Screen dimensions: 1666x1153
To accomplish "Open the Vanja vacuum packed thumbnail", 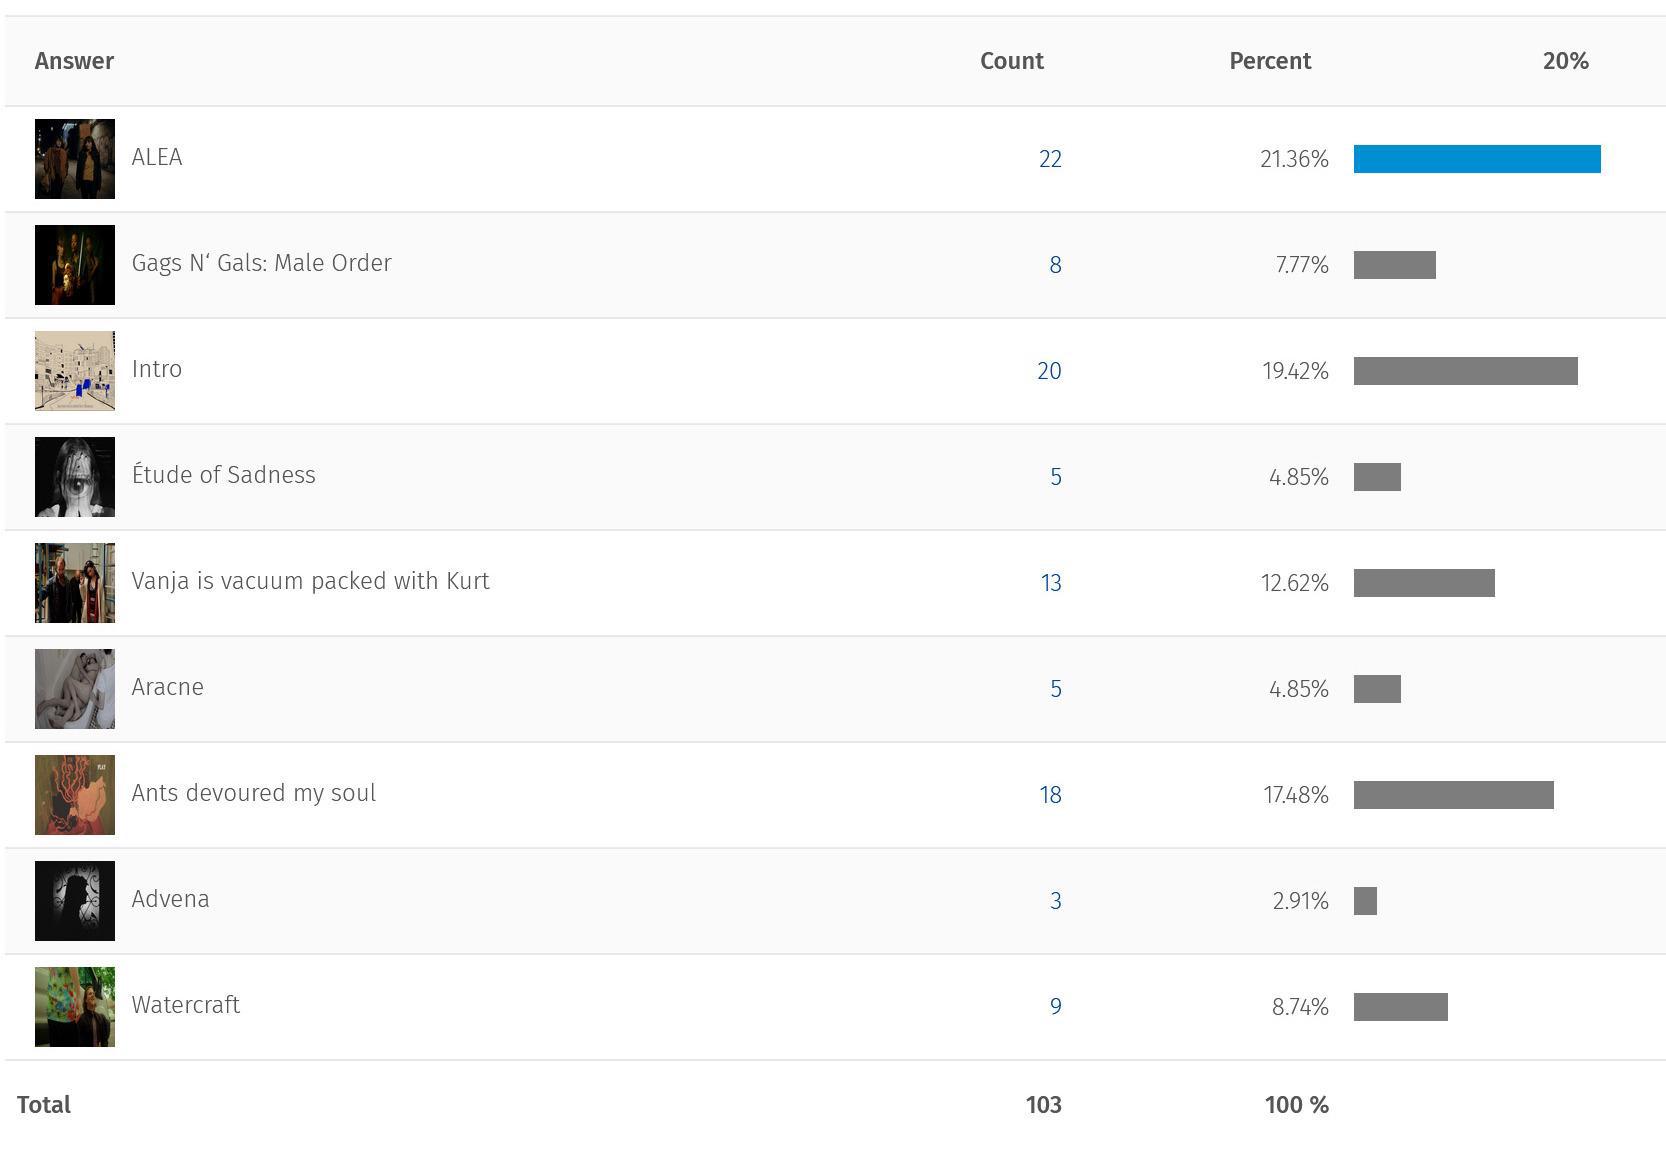I will pyautogui.click(x=75, y=583).
